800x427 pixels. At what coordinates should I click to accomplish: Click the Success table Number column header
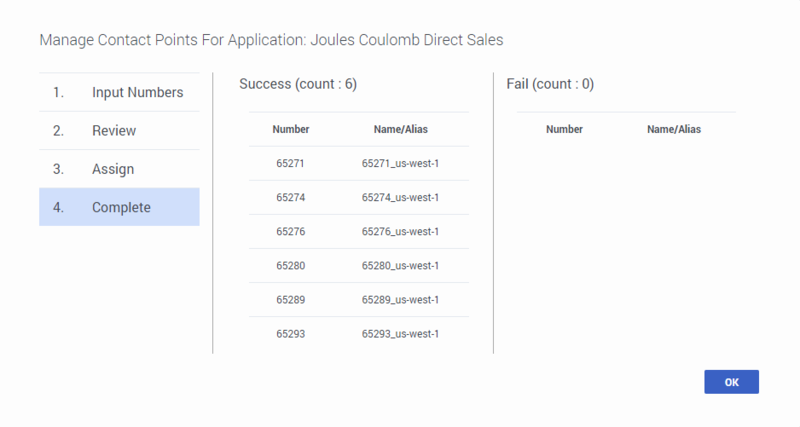pyautogui.click(x=291, y=129)
